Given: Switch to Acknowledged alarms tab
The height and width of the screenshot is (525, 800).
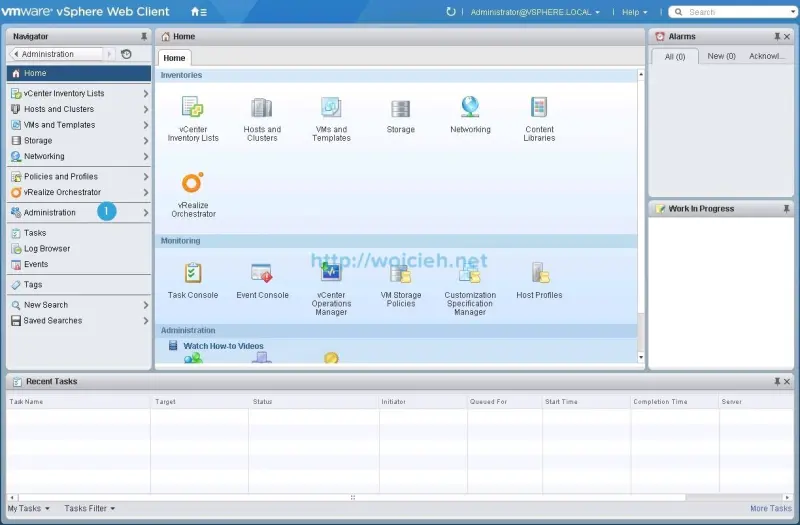Looking at the screenshot, I should (766, 56).
